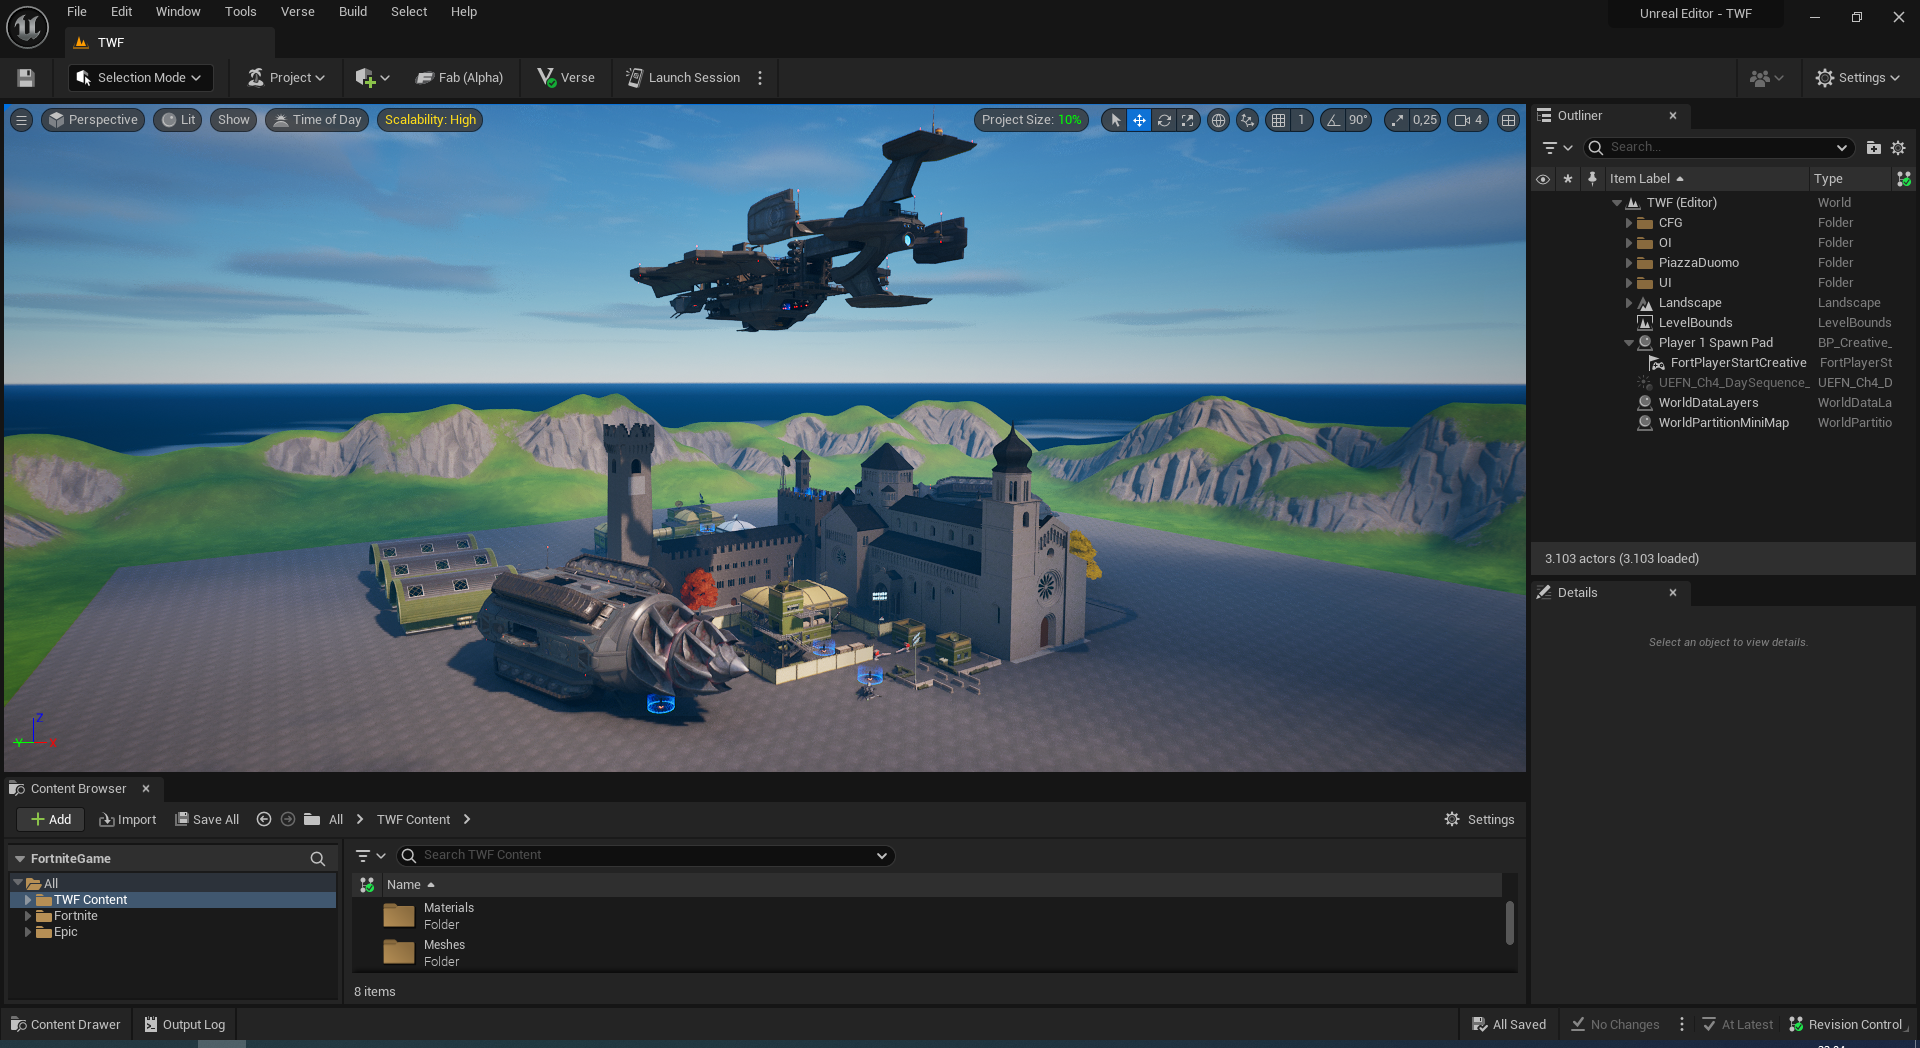This screenshot has height=1048, width=1920.
Task: Open the Help menu
Action: coord(464,12)
